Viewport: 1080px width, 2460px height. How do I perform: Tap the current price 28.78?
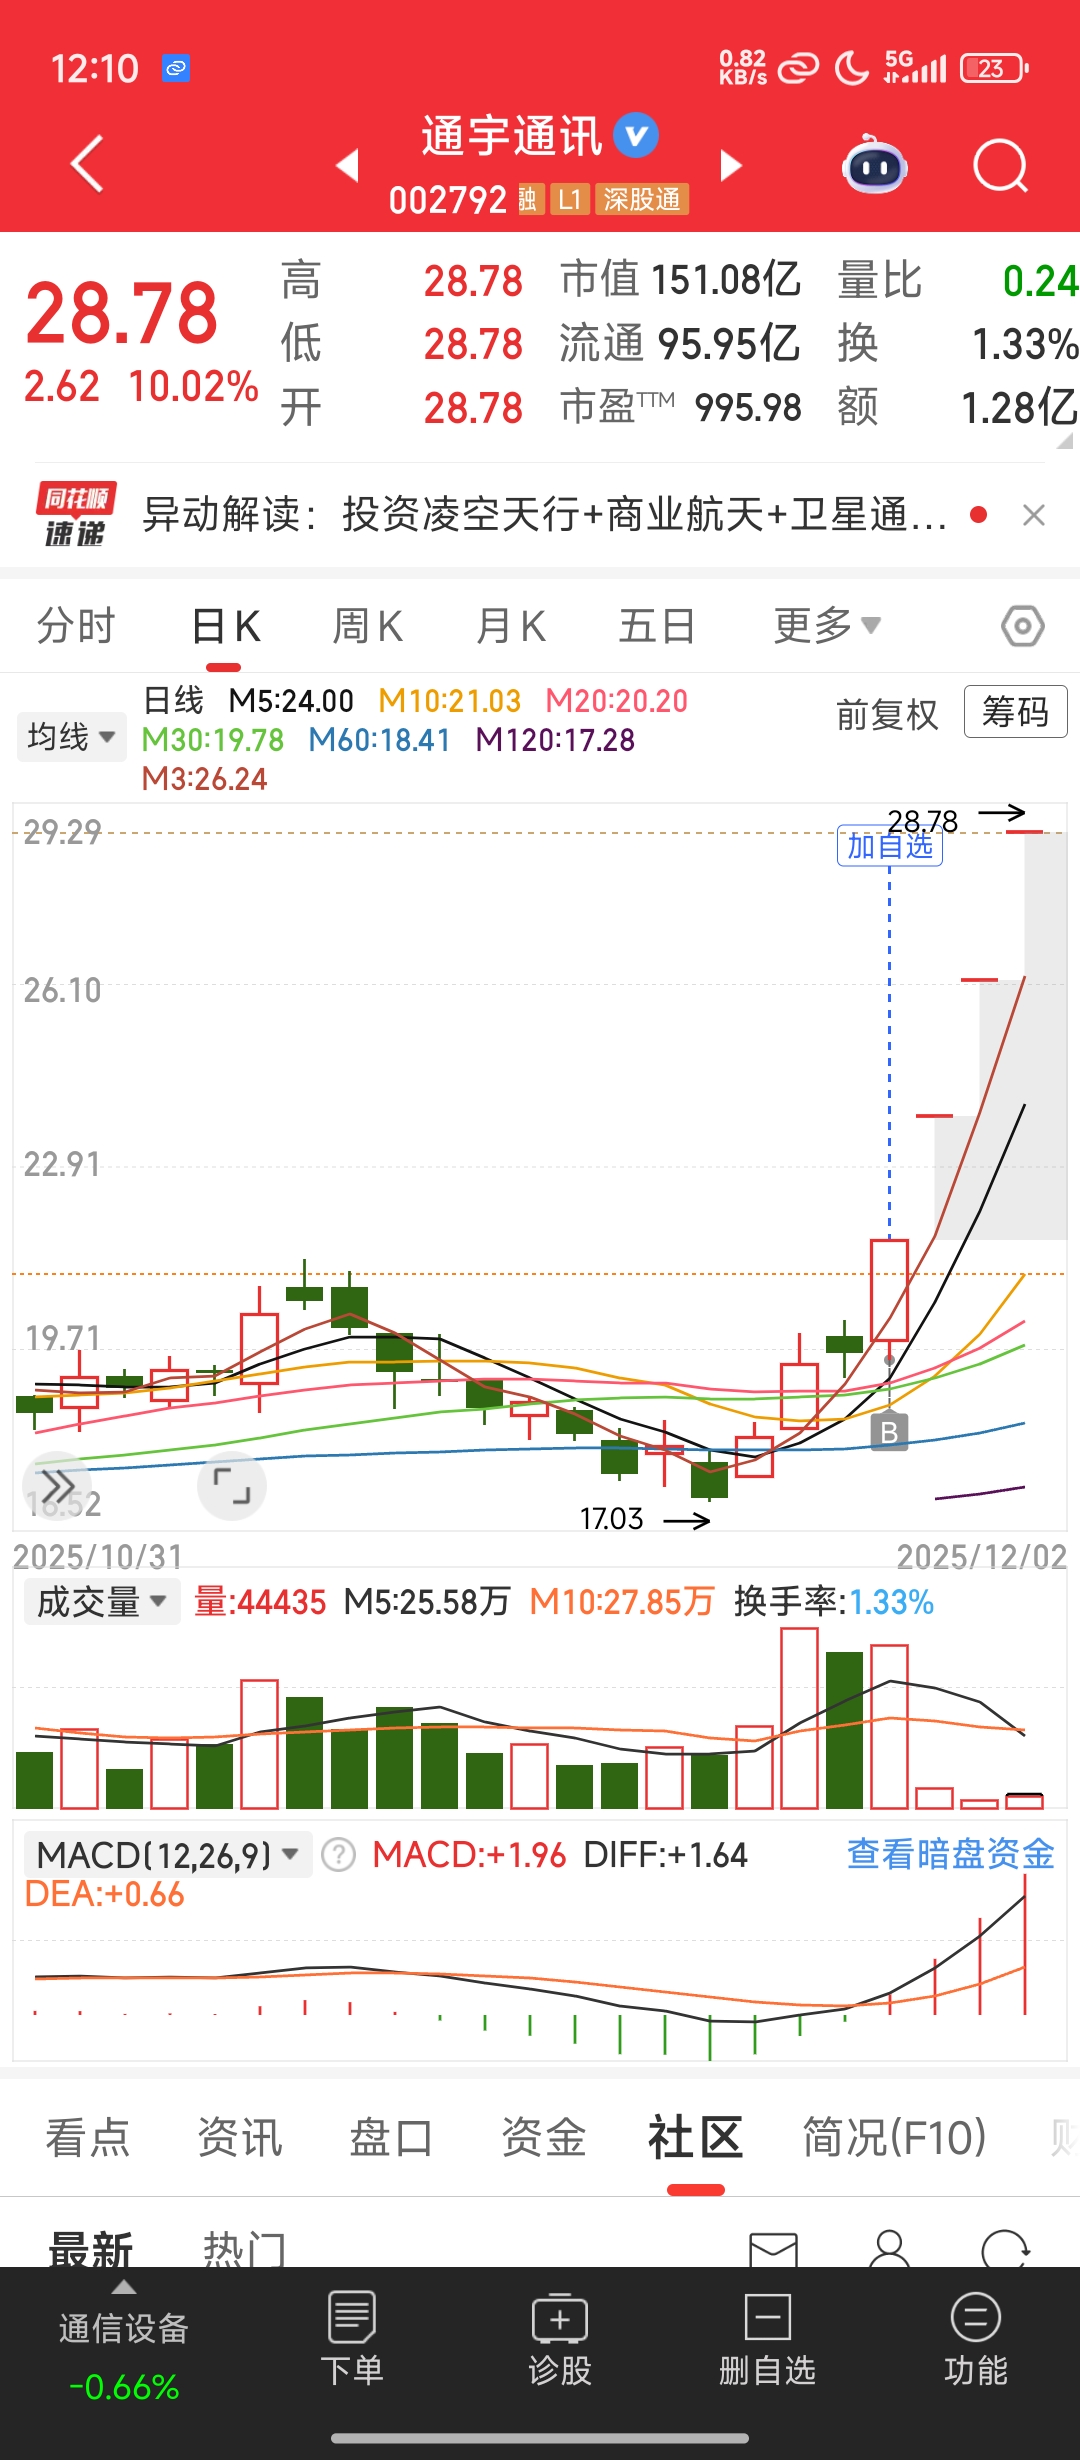tap(121, 313)
